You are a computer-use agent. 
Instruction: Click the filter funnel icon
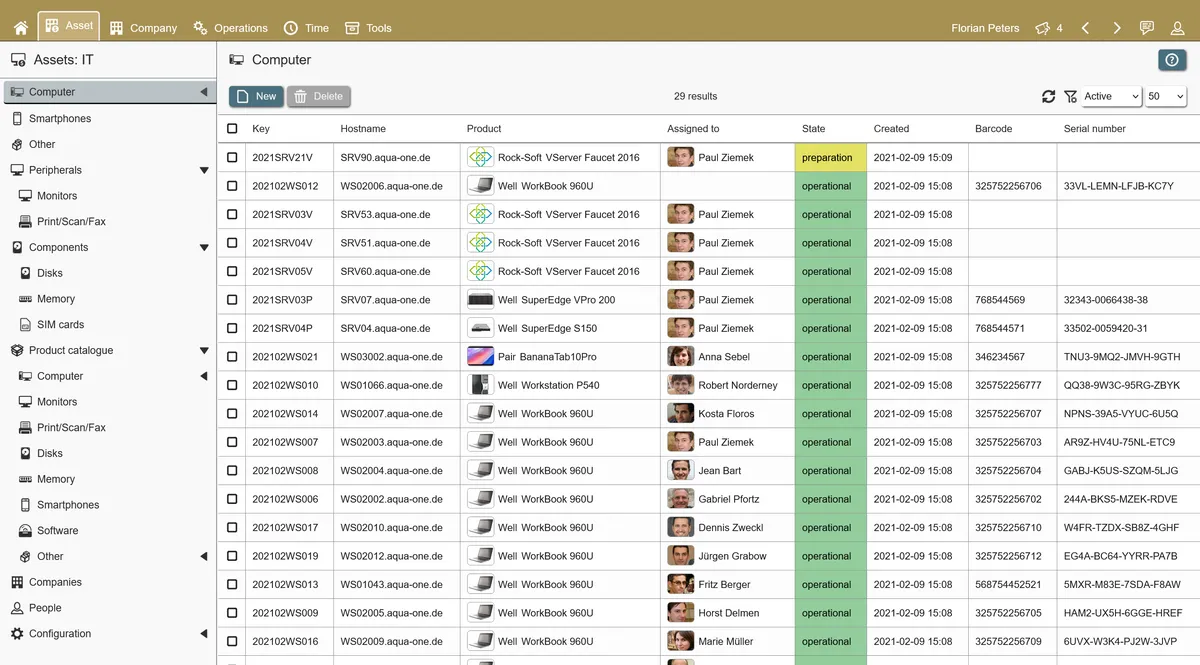[1070, 96]
